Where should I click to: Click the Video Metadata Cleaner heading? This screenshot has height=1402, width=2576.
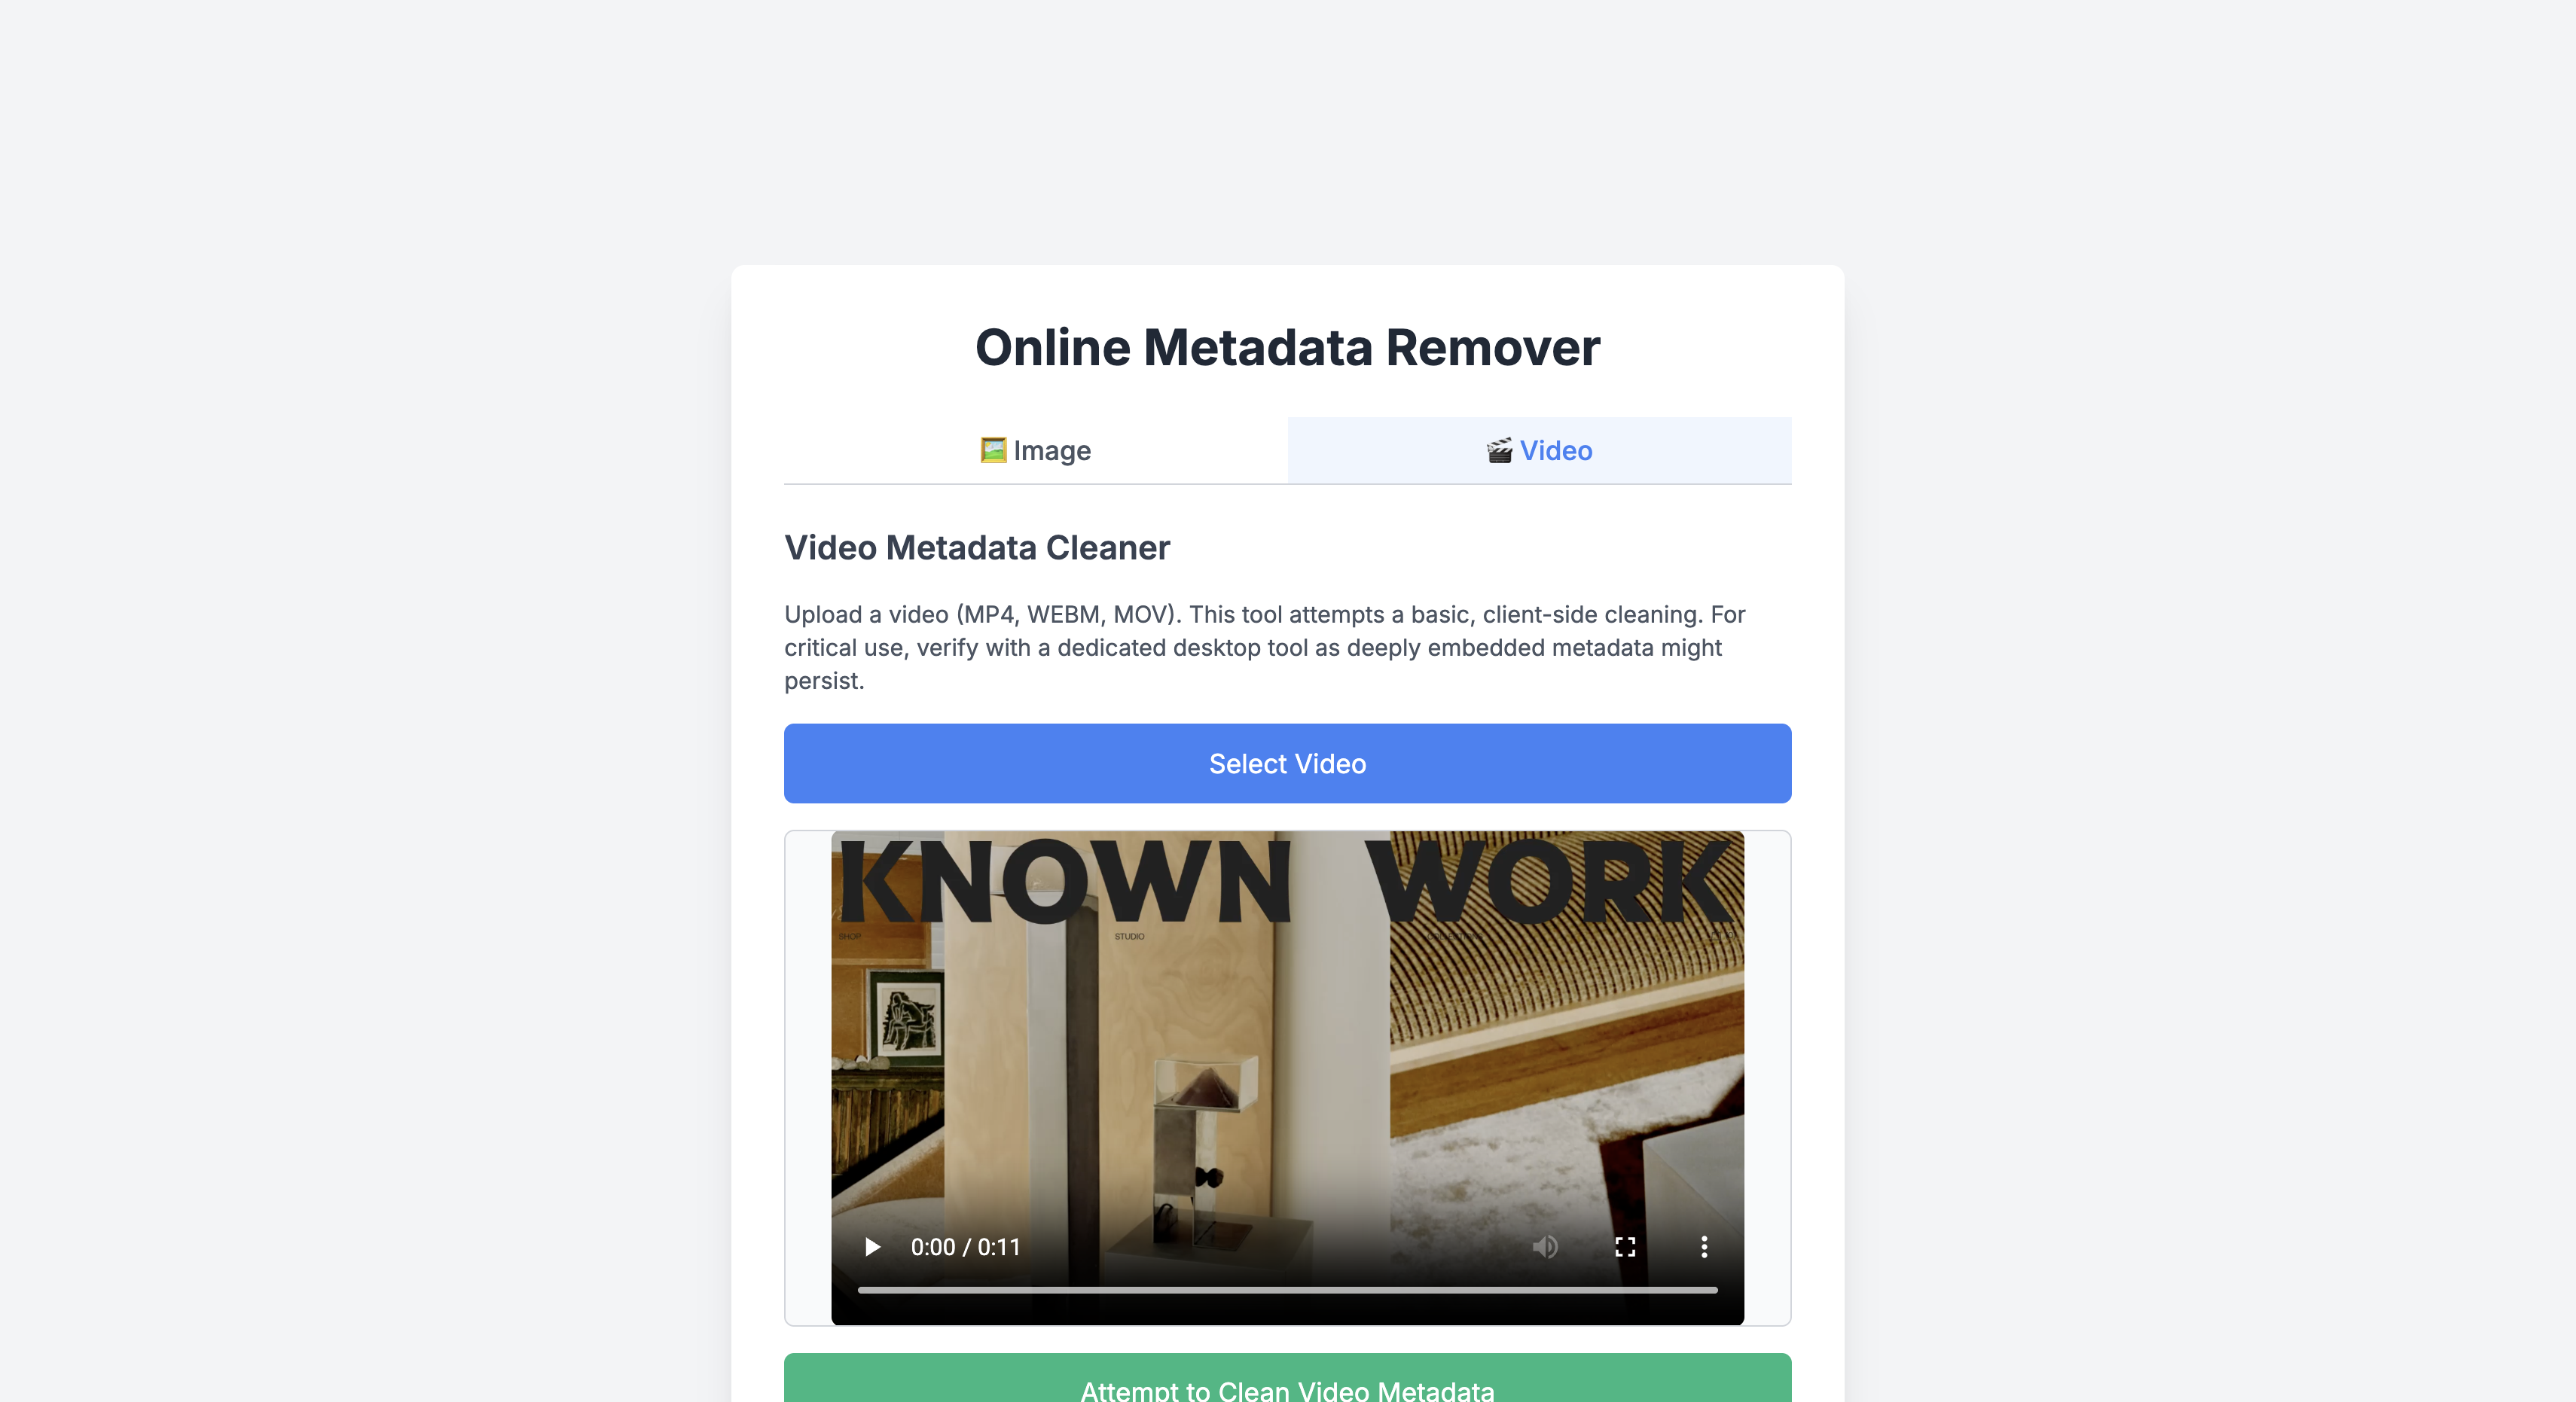[x=976, y=548]
